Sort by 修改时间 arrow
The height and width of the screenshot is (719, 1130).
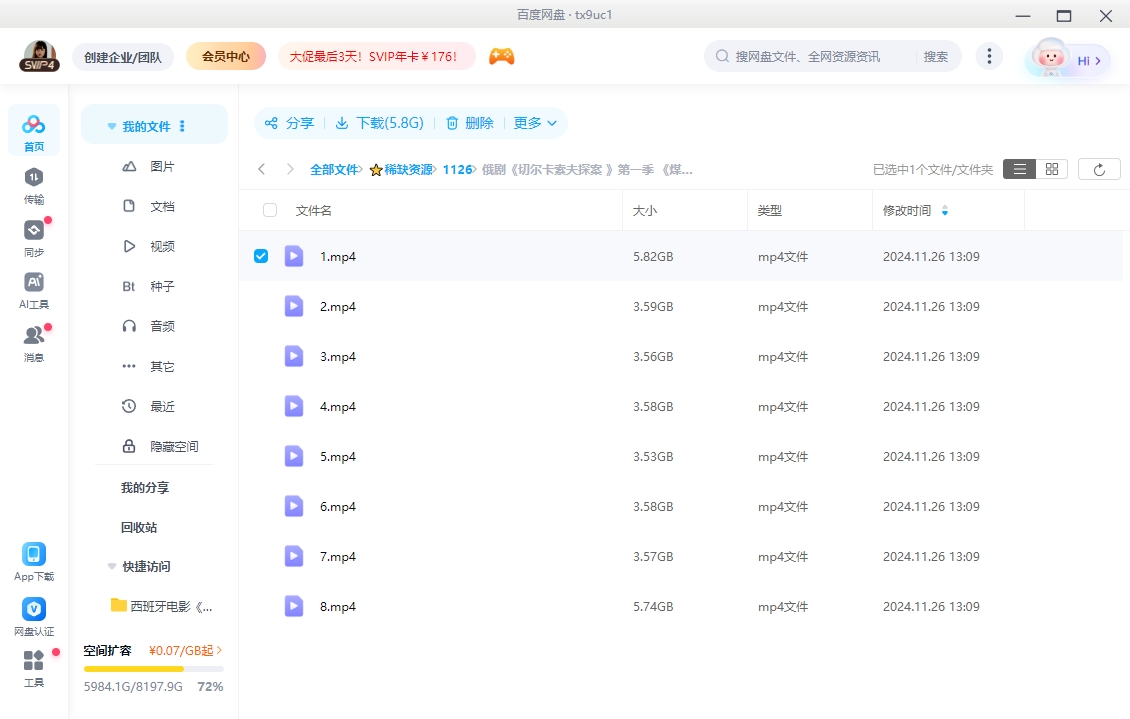pyautogui.click(x=944, y=210)
